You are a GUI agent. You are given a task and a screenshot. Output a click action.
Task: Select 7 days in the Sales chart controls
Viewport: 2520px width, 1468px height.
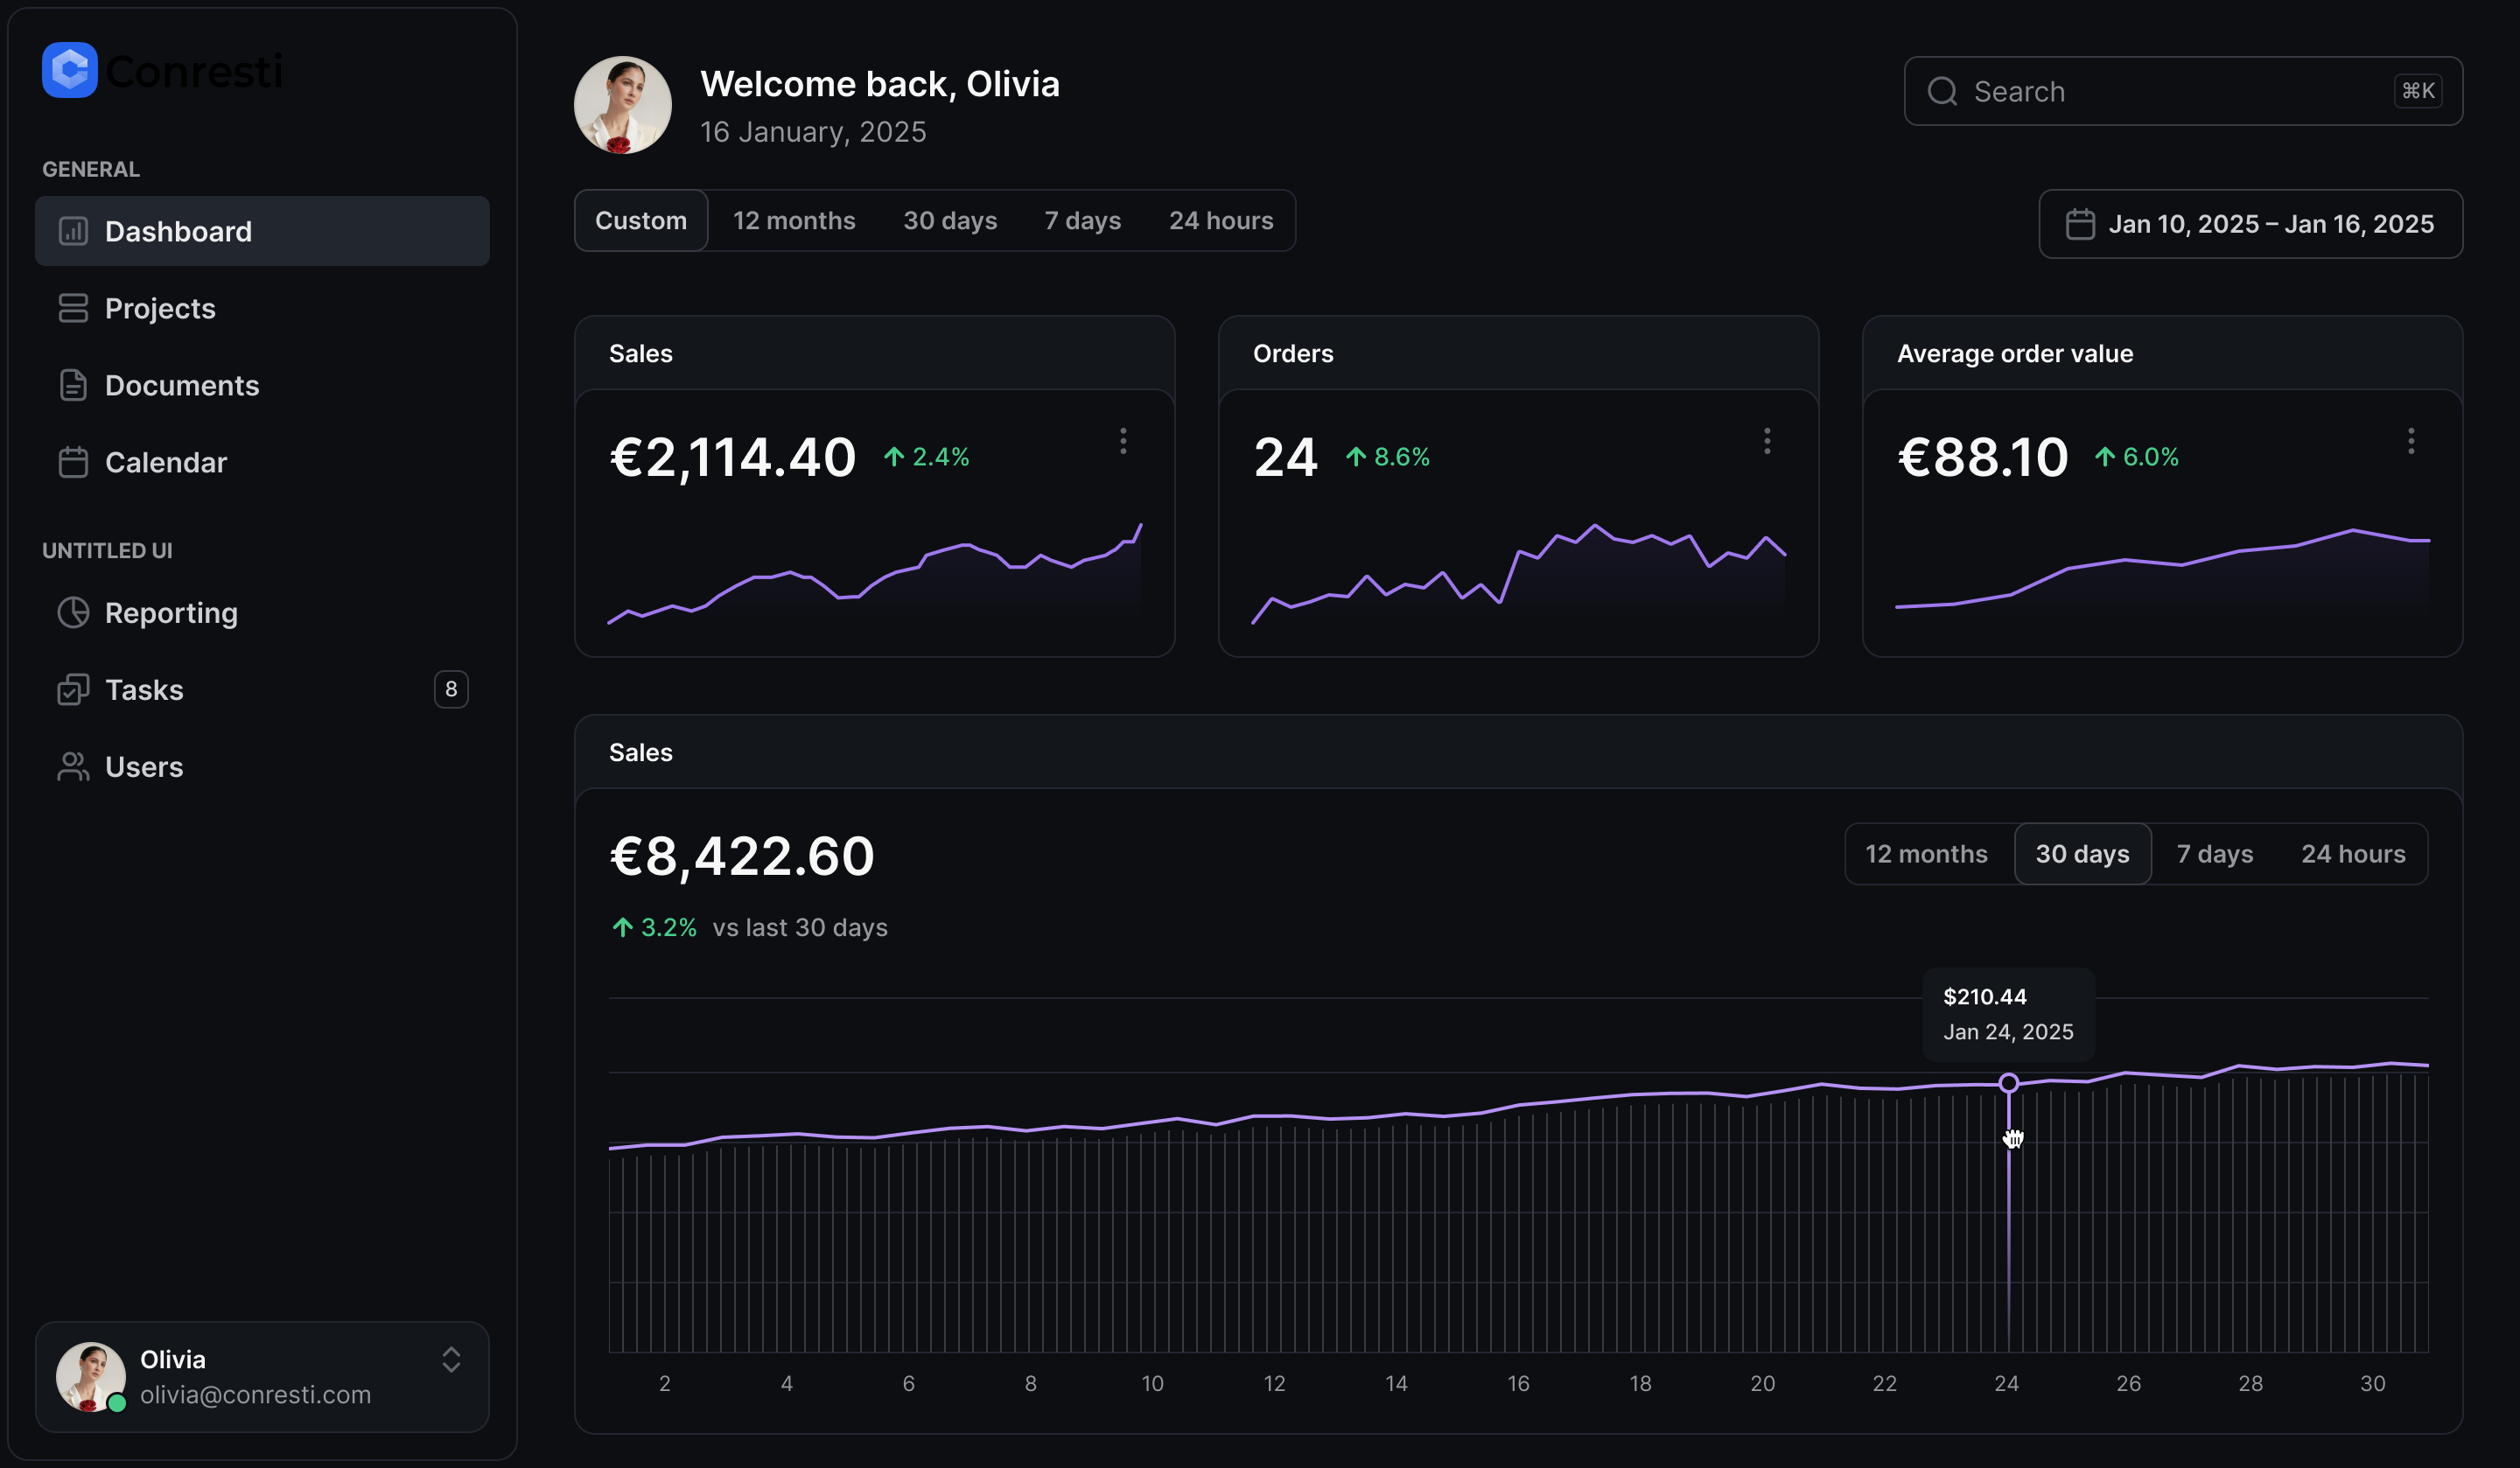[x=2215, y=853]
